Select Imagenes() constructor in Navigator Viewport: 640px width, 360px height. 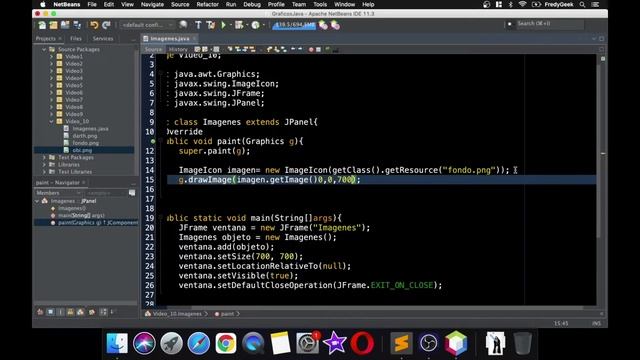click(72, 208)
